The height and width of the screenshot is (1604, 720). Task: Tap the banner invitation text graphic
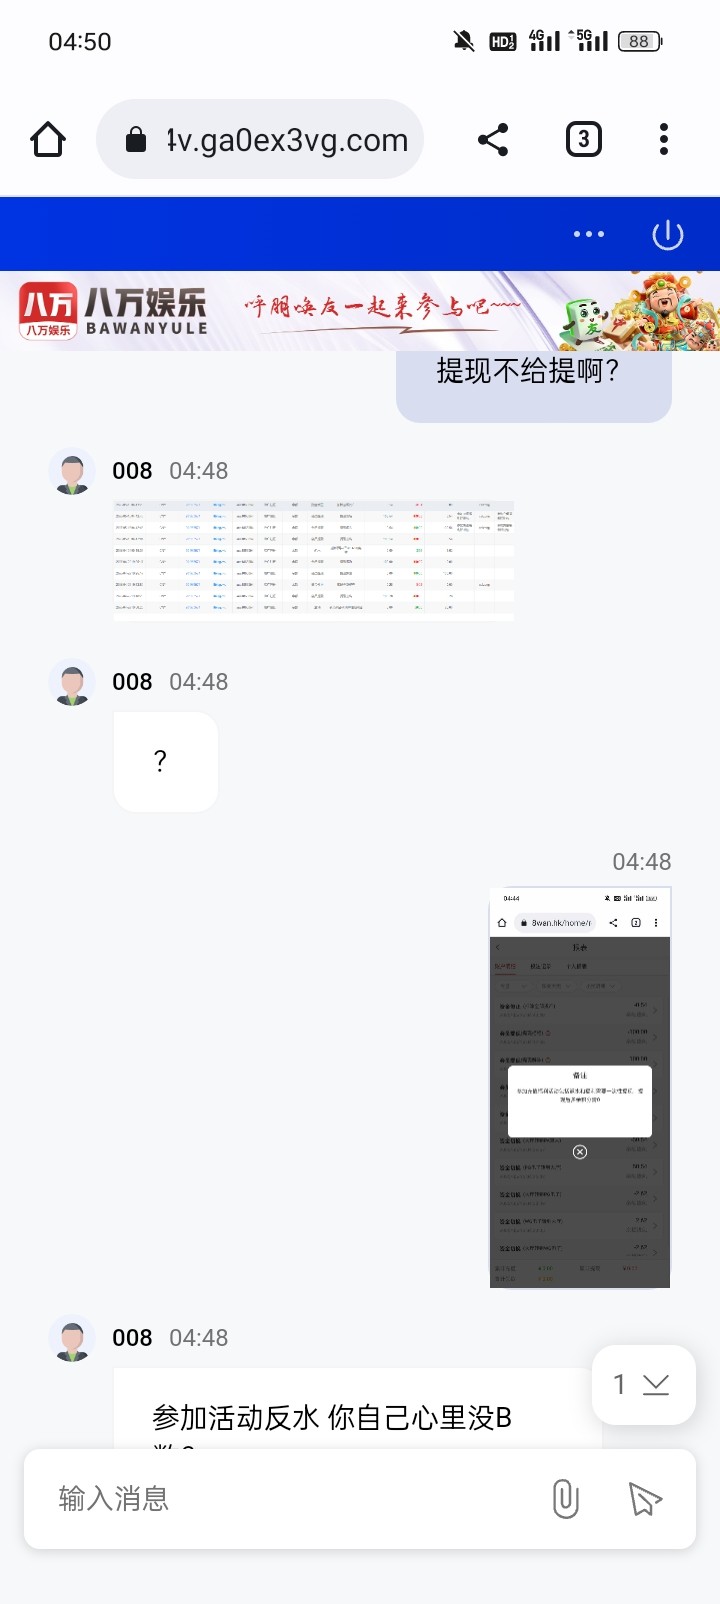point(383,305)
